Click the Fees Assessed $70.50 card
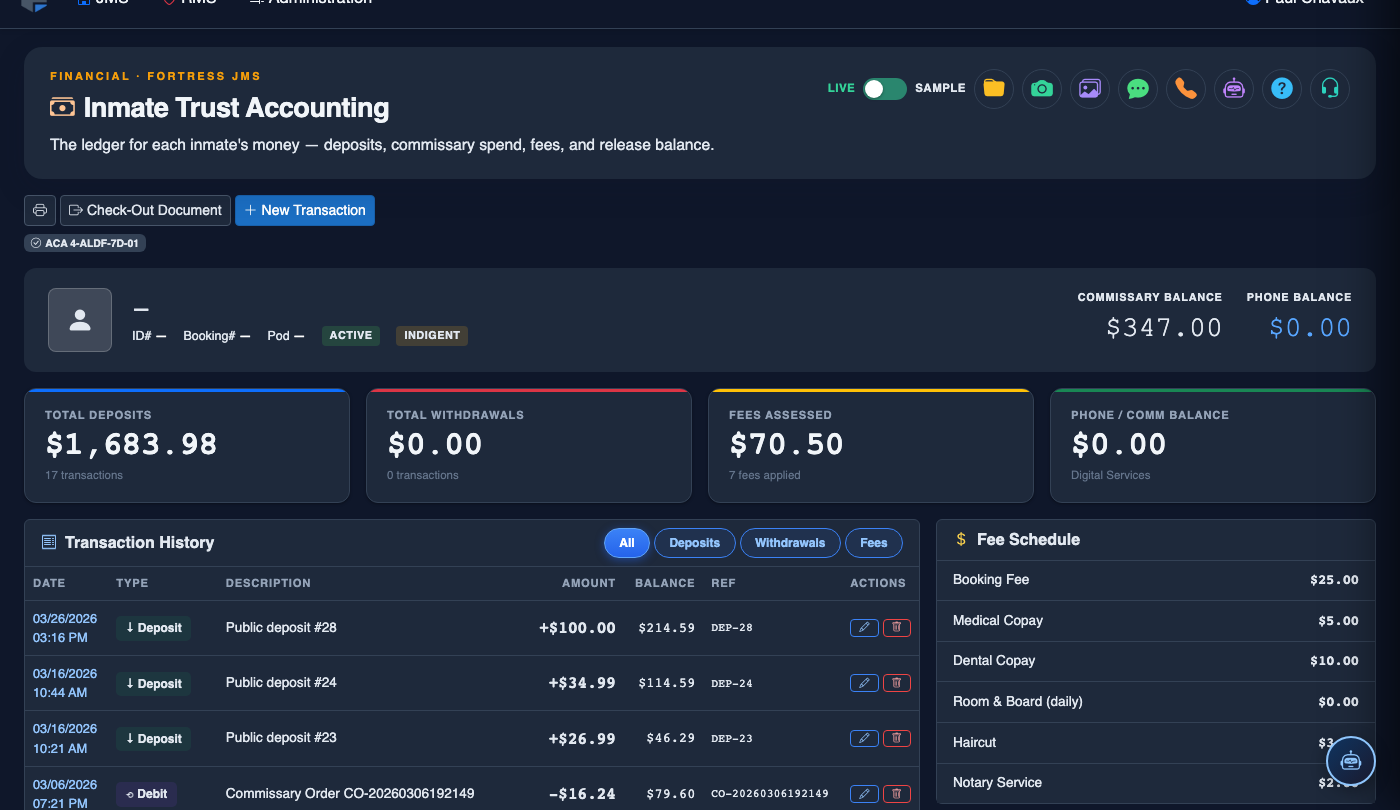1400x810 pixels. (871, 445)
